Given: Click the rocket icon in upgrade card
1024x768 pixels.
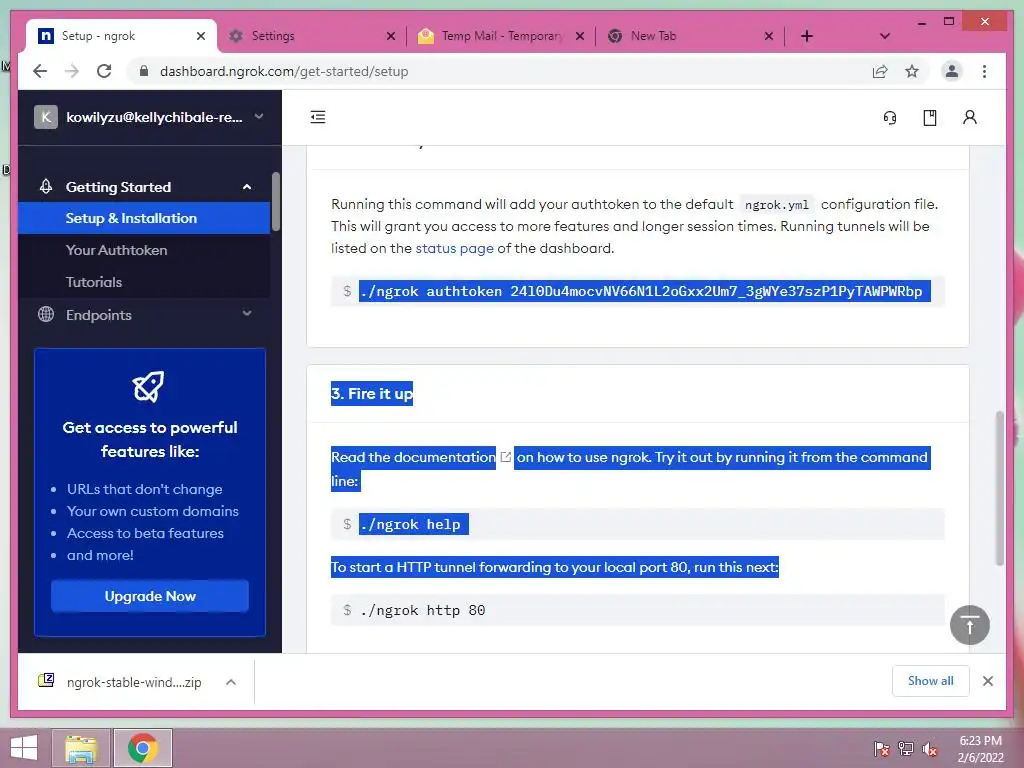Looking at the screenshot, I should pyautogui.click(x=149, y=386).
